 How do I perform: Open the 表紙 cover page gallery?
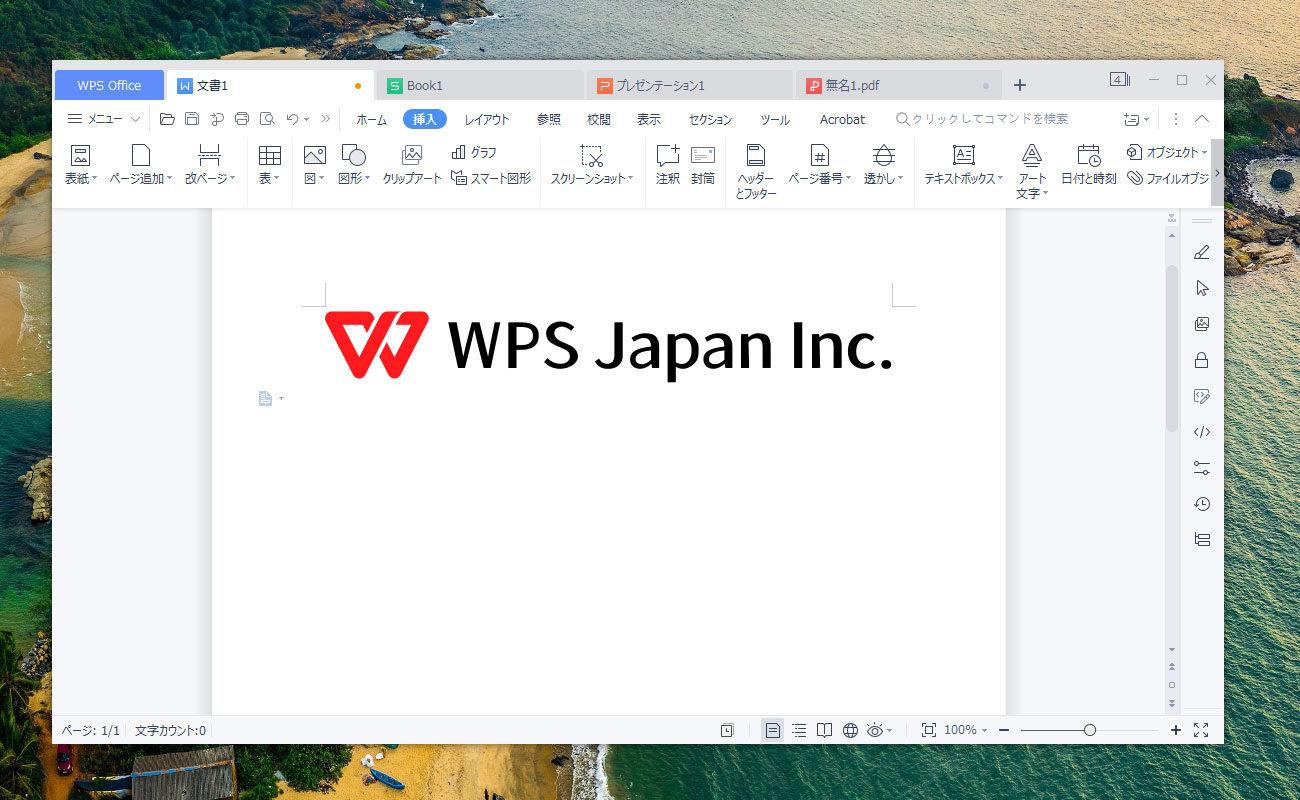(x=81, y=165)
